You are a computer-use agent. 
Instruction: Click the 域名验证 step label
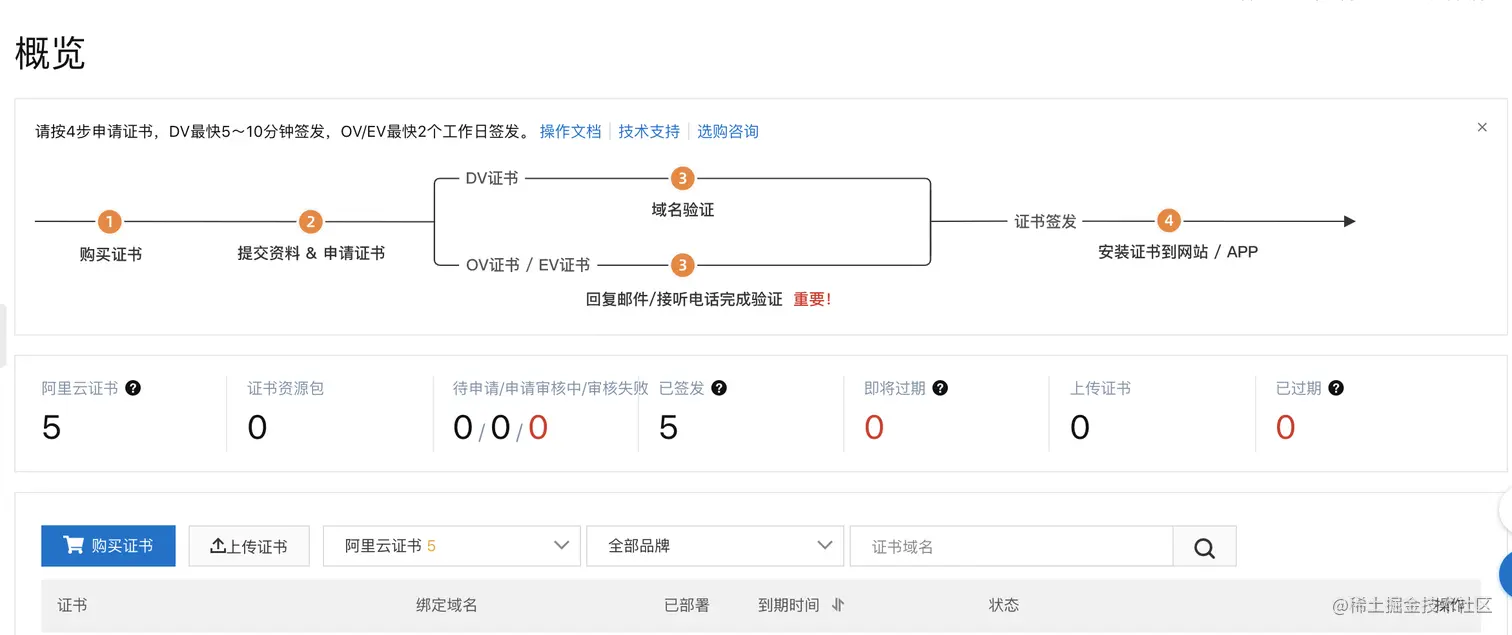(x=683, y=210)
